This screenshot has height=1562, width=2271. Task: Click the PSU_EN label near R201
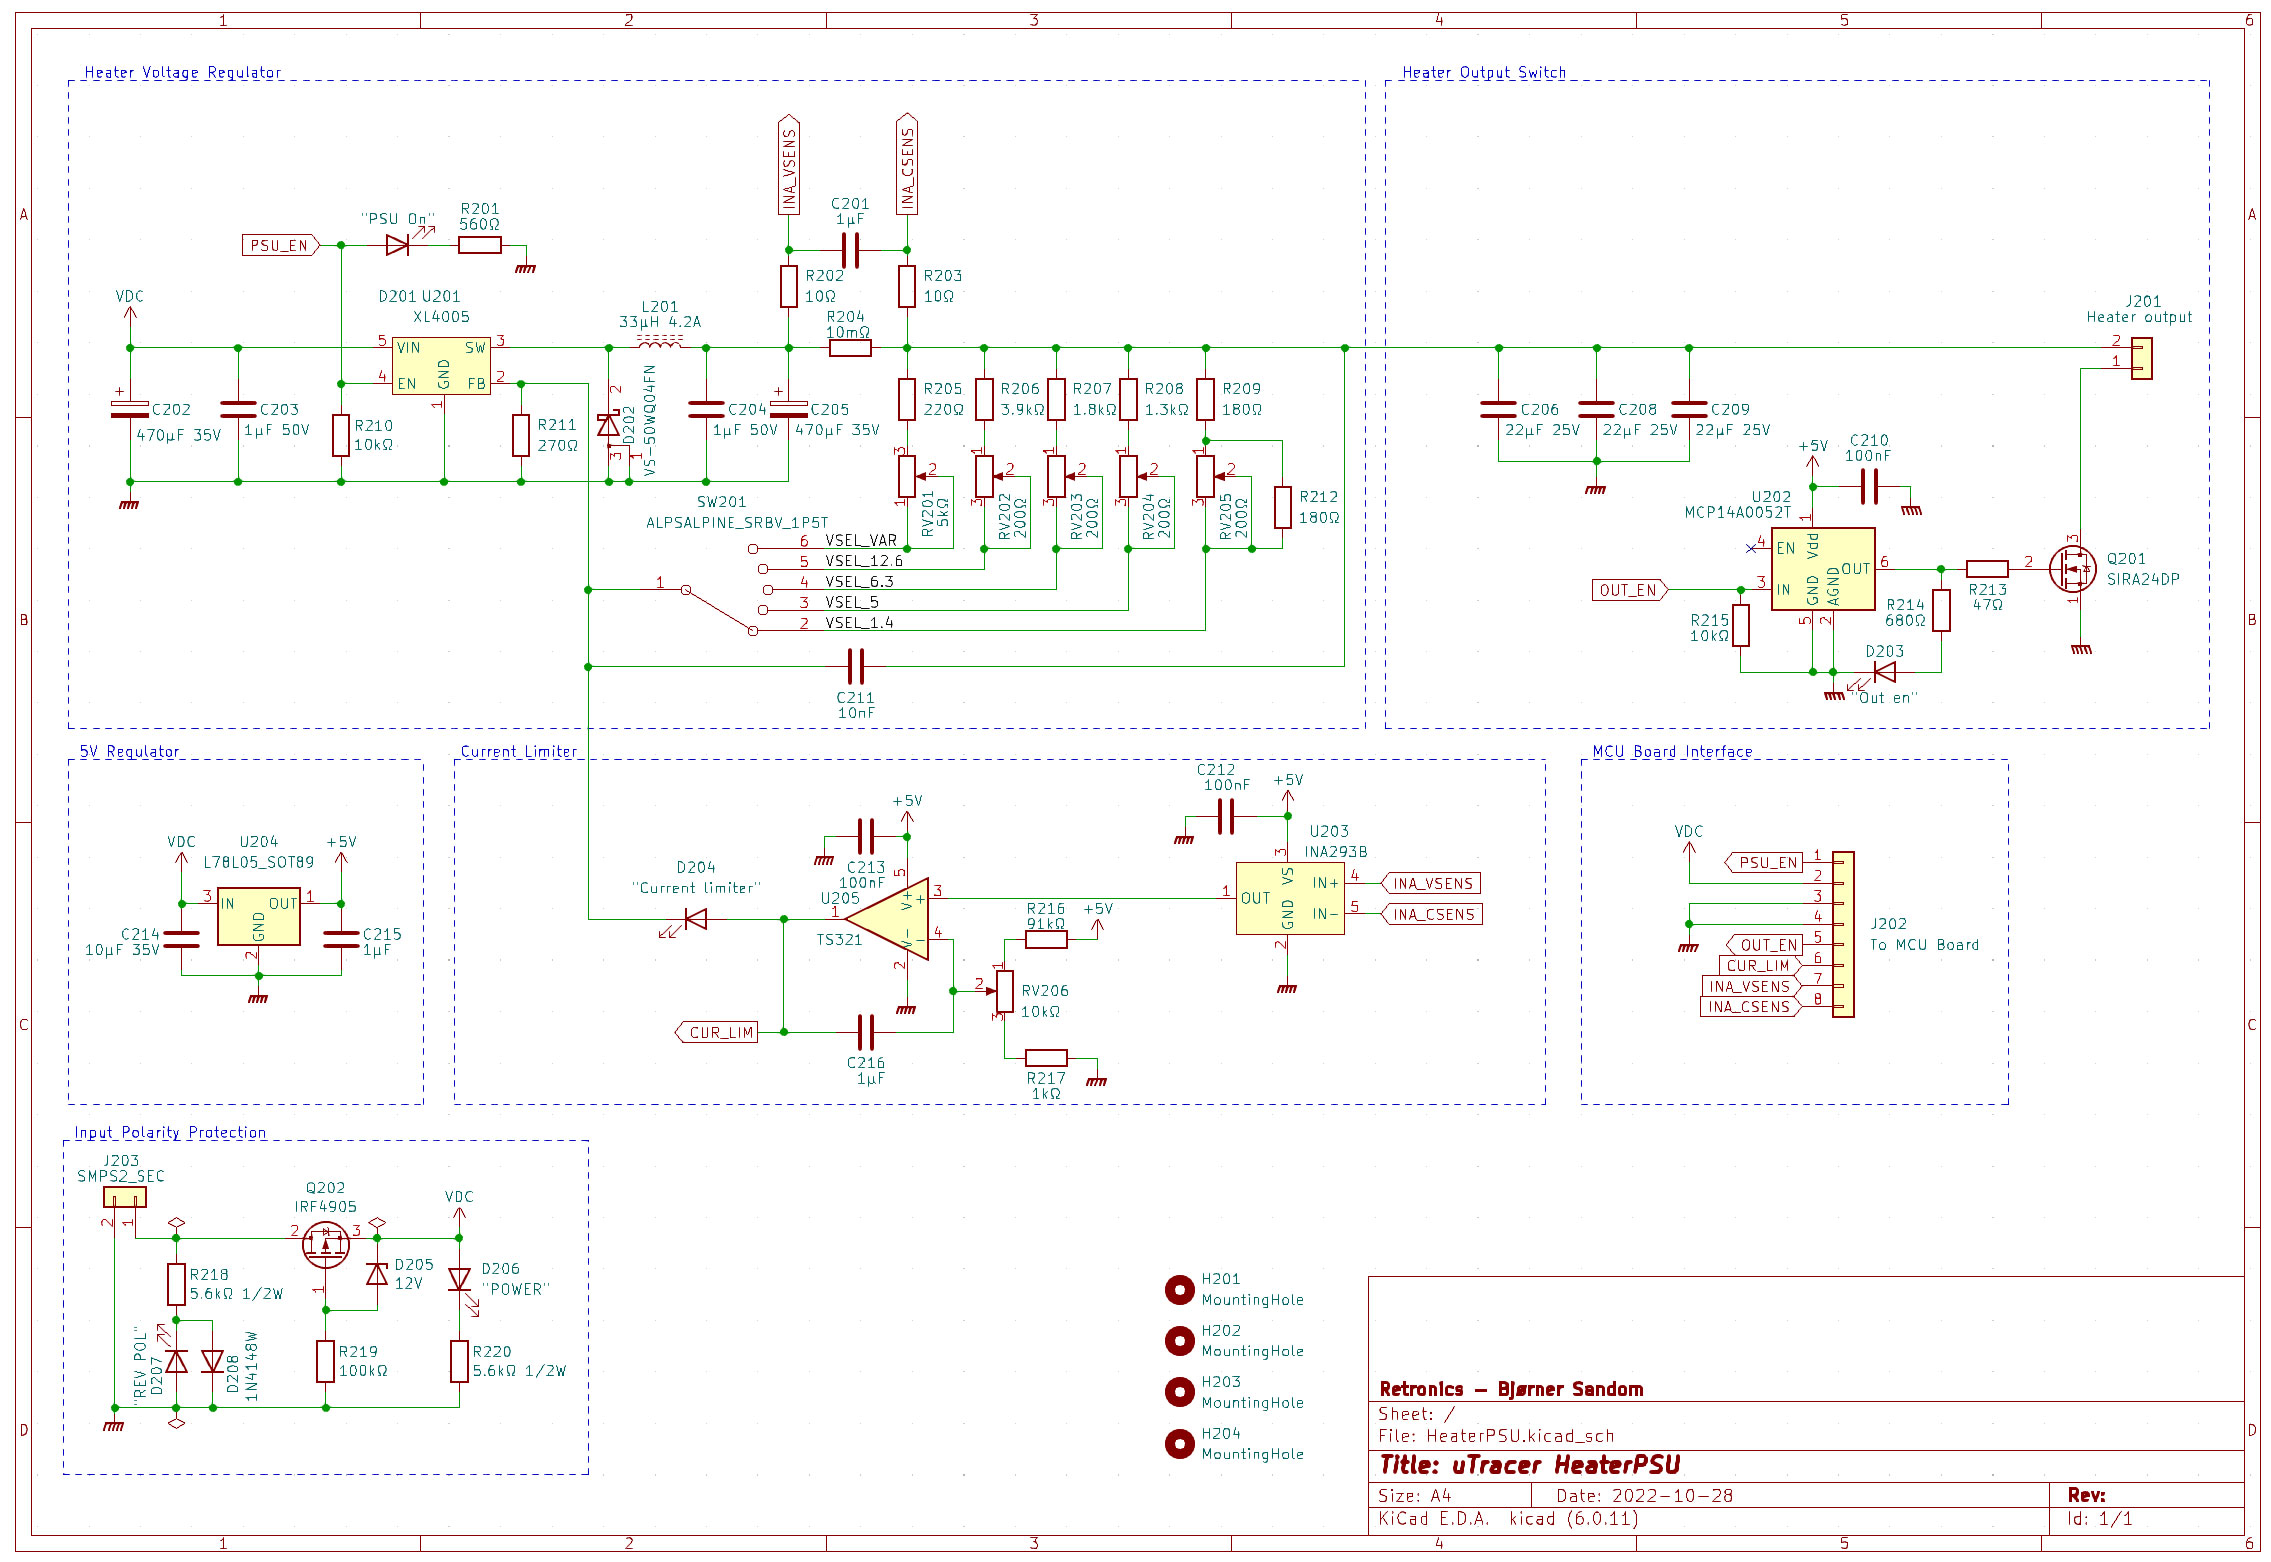pyautogui.click(x=279, y=245)
